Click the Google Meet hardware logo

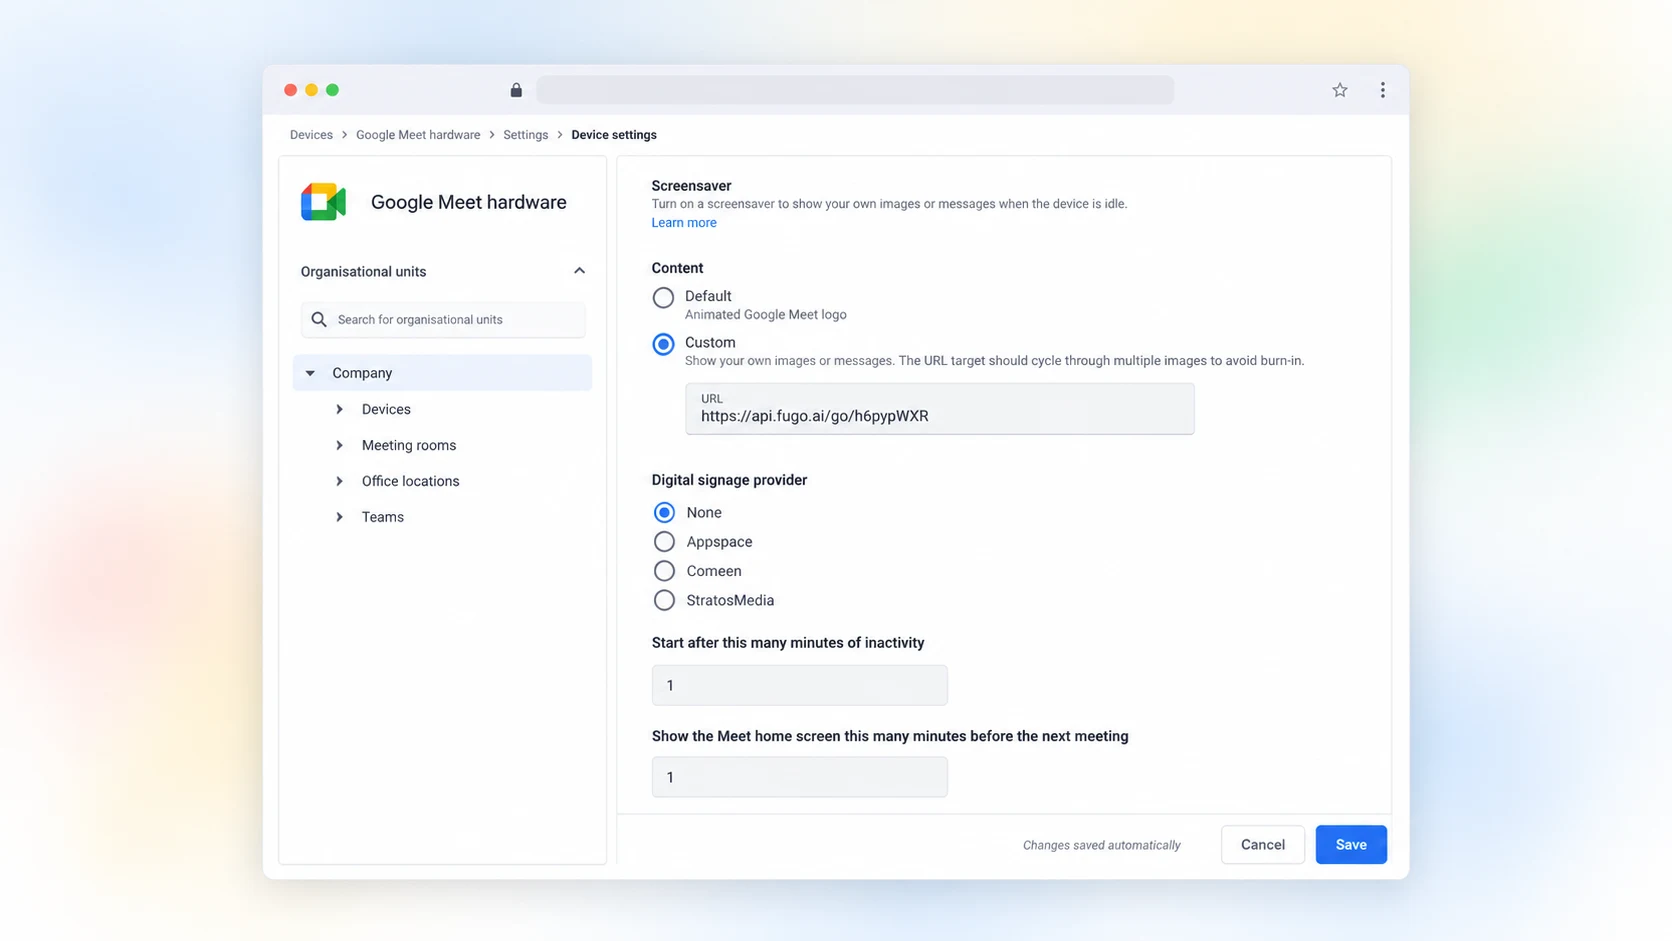click(x=323, y=202)
